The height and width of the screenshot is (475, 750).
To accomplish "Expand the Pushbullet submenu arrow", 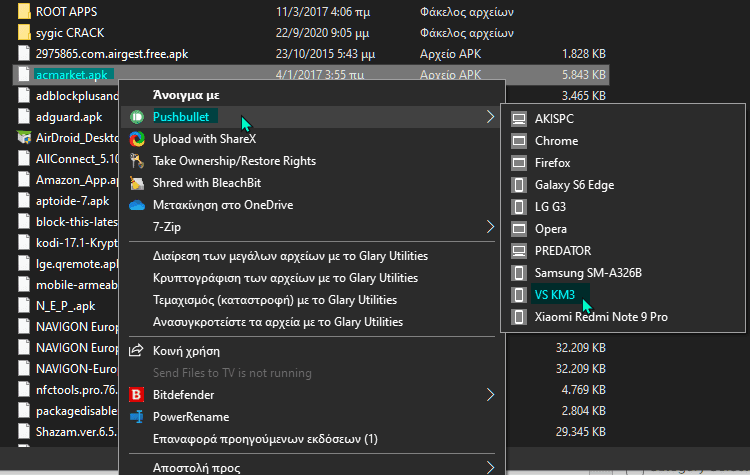I will coord(490,117).
